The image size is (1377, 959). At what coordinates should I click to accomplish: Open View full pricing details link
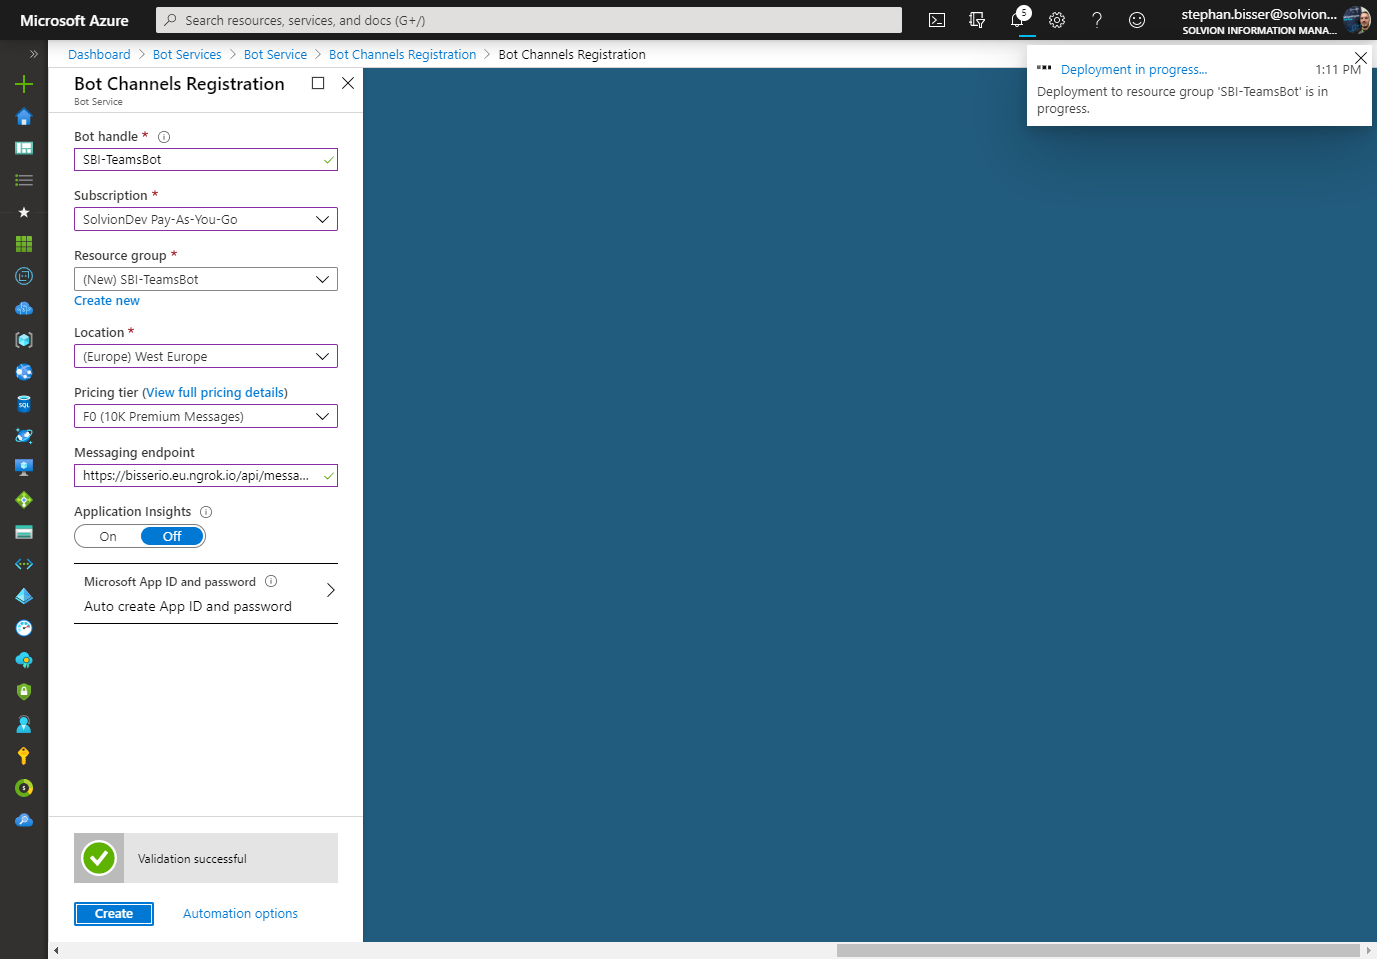(x=216, y=393)
